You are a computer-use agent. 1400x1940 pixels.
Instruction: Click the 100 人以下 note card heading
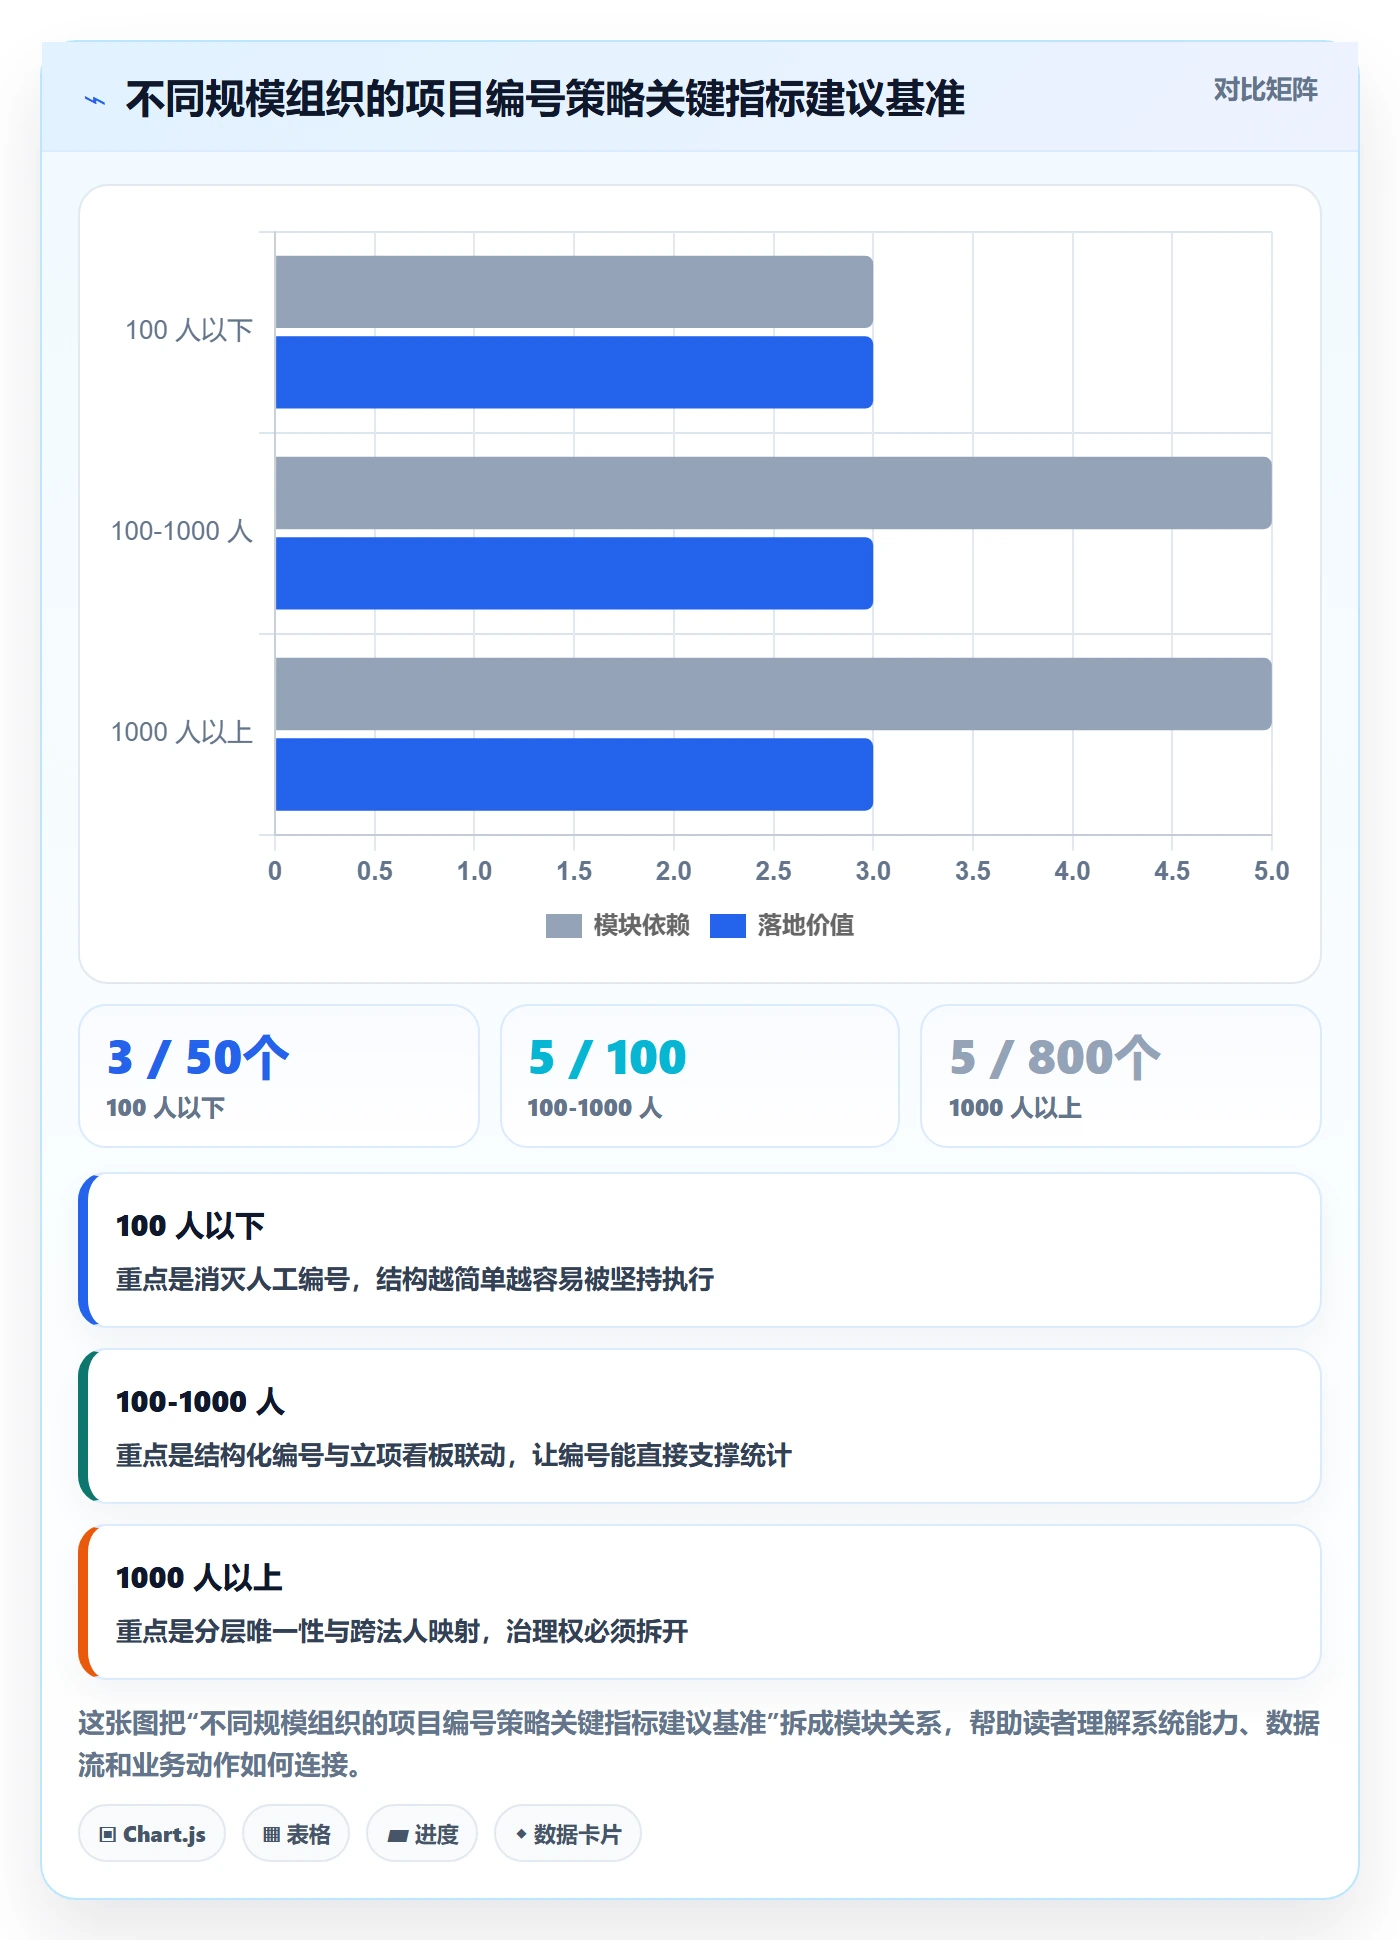point(190,1225)
